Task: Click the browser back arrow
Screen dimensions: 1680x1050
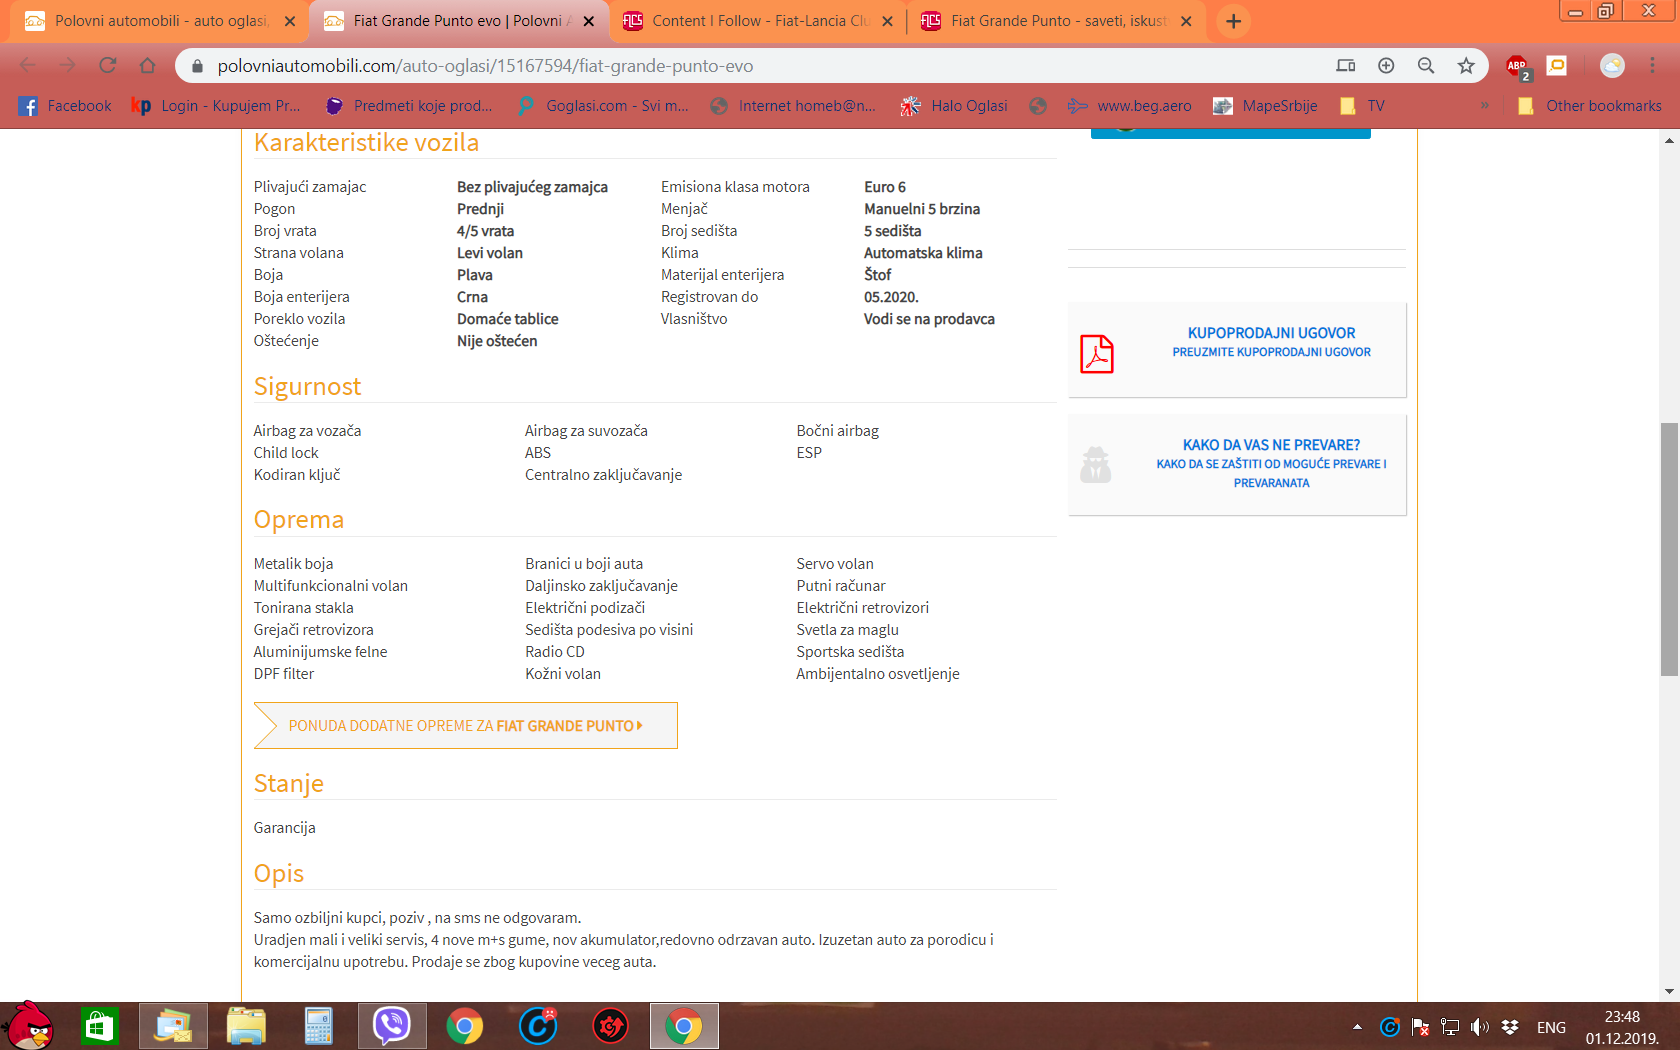Action: [x=28, y=65]
